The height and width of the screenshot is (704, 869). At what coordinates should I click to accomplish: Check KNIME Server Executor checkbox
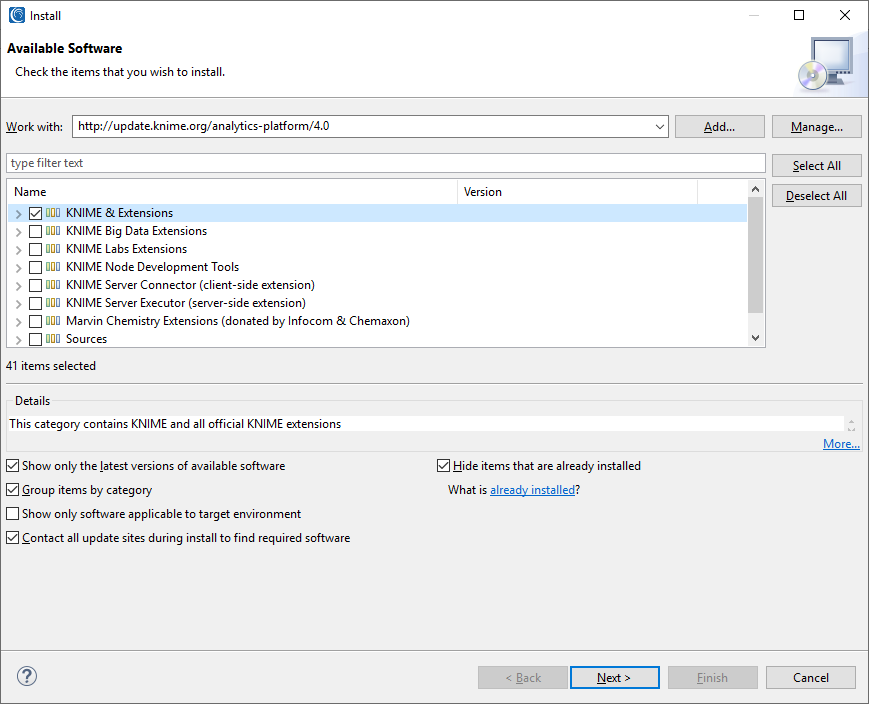[35, 303]
